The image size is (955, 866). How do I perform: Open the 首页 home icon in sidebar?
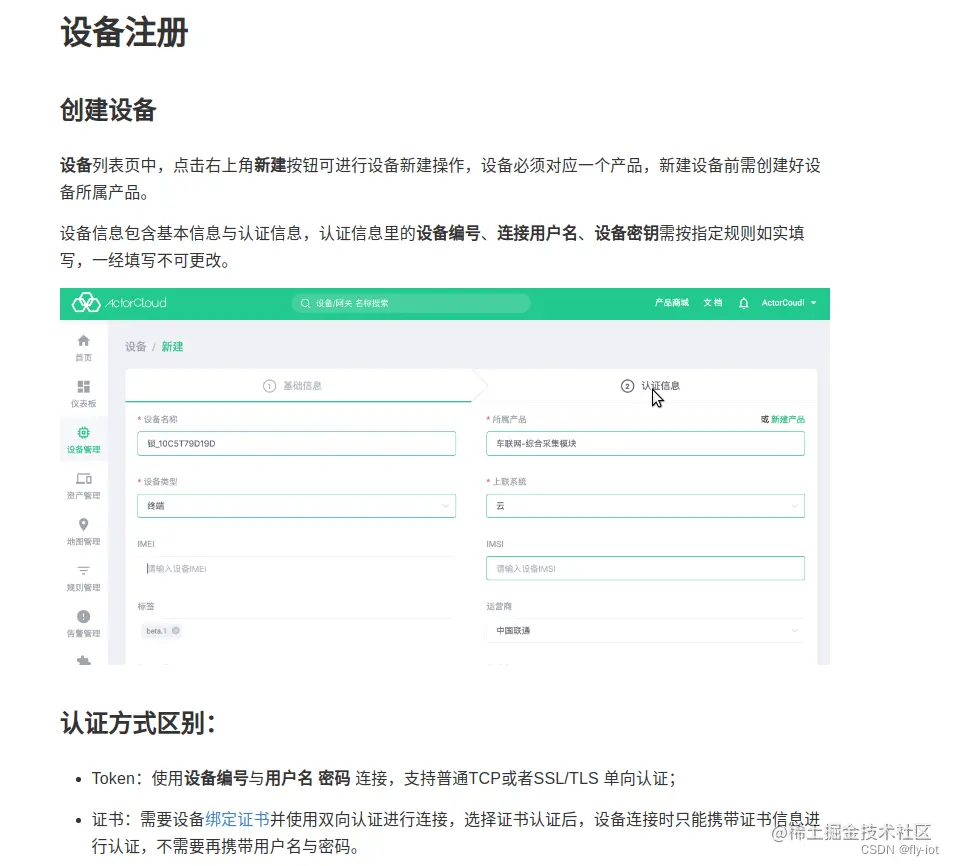(83, 345)
